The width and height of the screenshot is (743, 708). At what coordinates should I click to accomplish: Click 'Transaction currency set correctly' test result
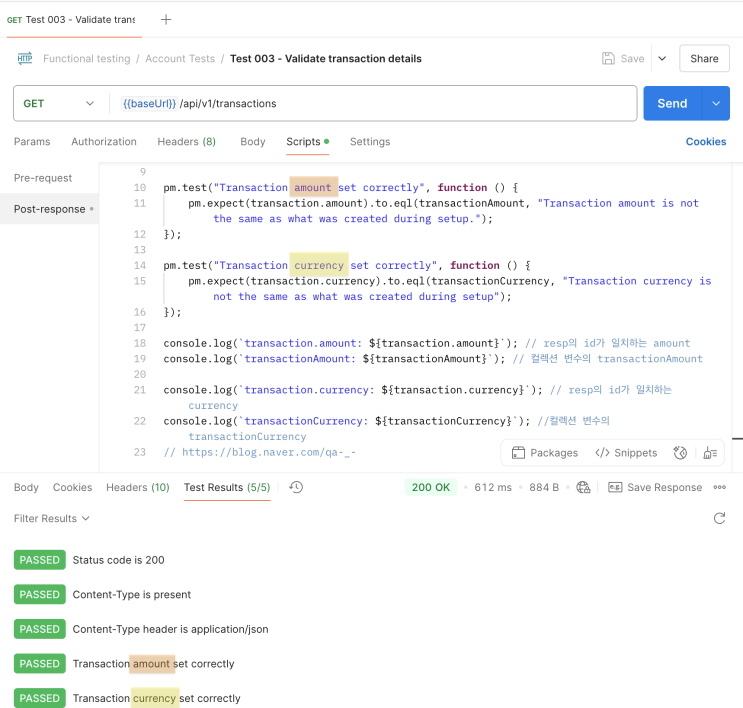click(156, 699)
